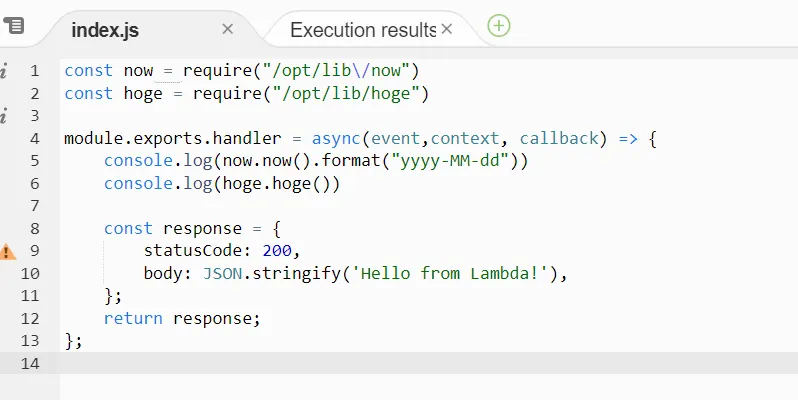Click line number 4 in the gutter
Screen dimensions: 798x400
[x=34, y=139]
